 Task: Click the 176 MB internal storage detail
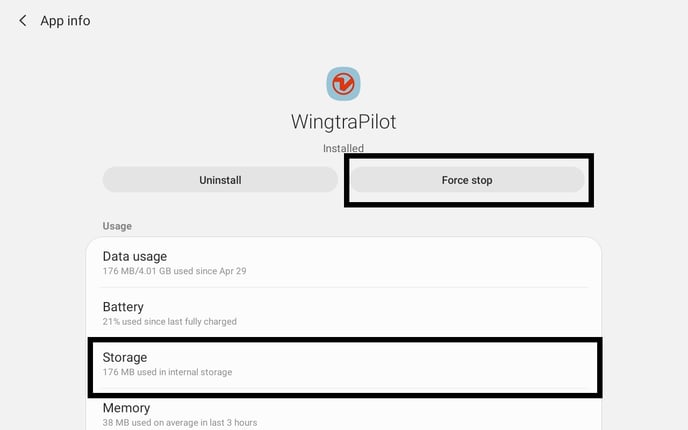pyautogui.click(x=167, y=372)
